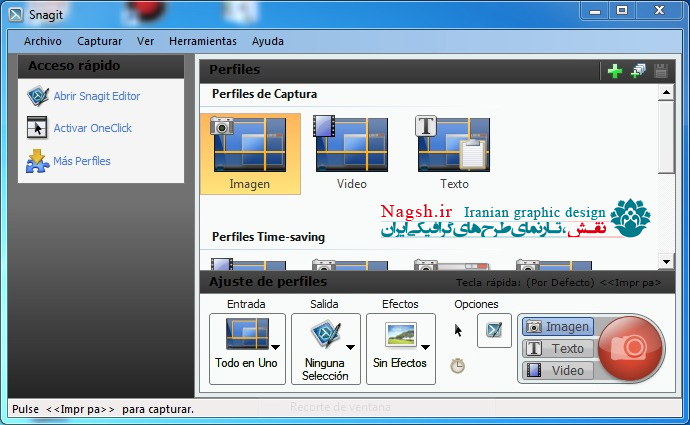Click the Snagit Editor icon in quick access
Screen dimensions: 690x425
pyautogui.click(x=37, y=96)
